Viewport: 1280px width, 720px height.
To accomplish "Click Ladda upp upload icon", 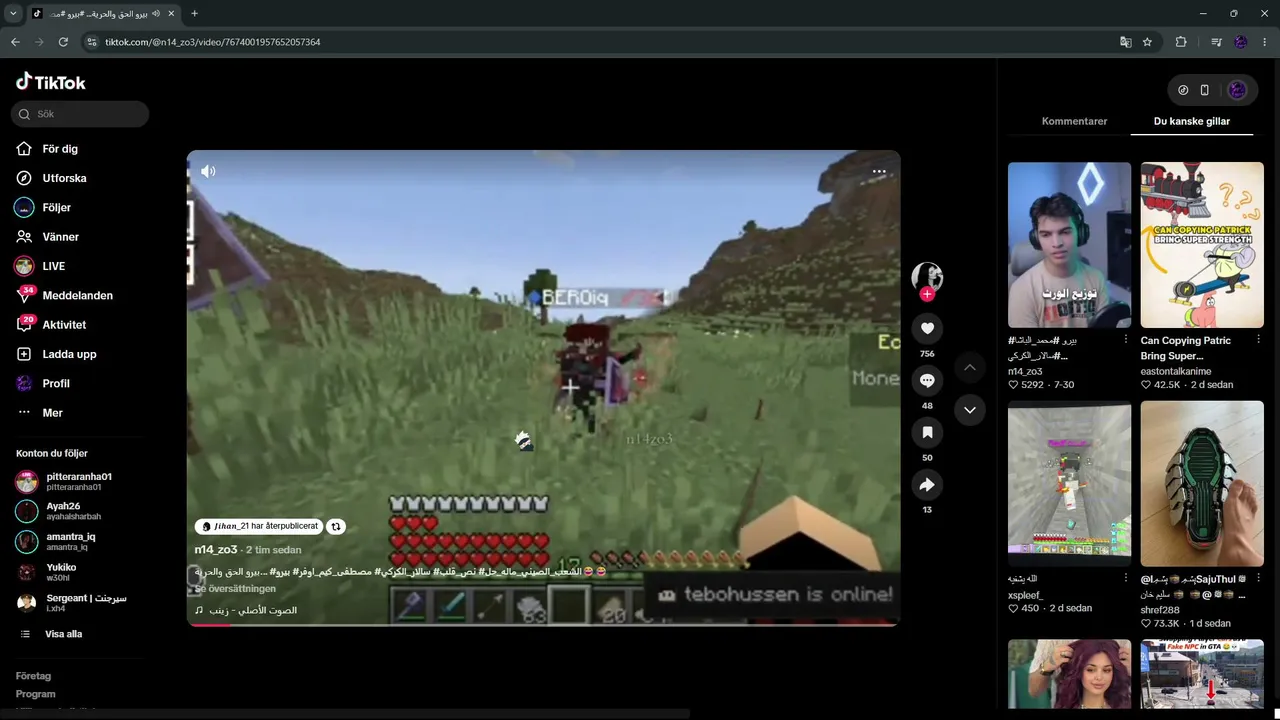I will tap(24, 354).
